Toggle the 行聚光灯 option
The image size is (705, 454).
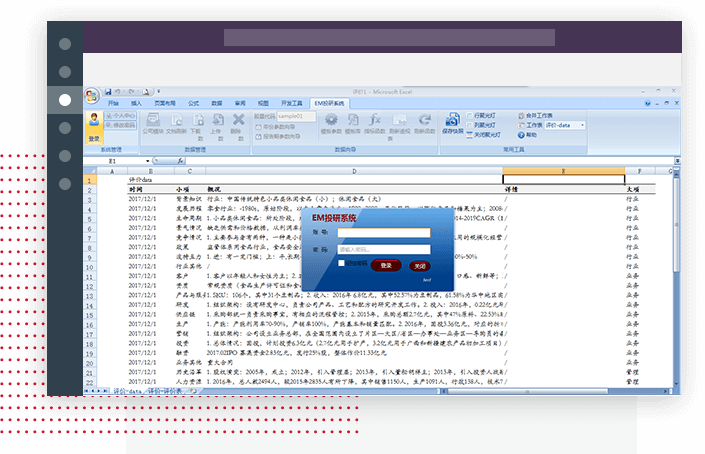pos(470,116)
